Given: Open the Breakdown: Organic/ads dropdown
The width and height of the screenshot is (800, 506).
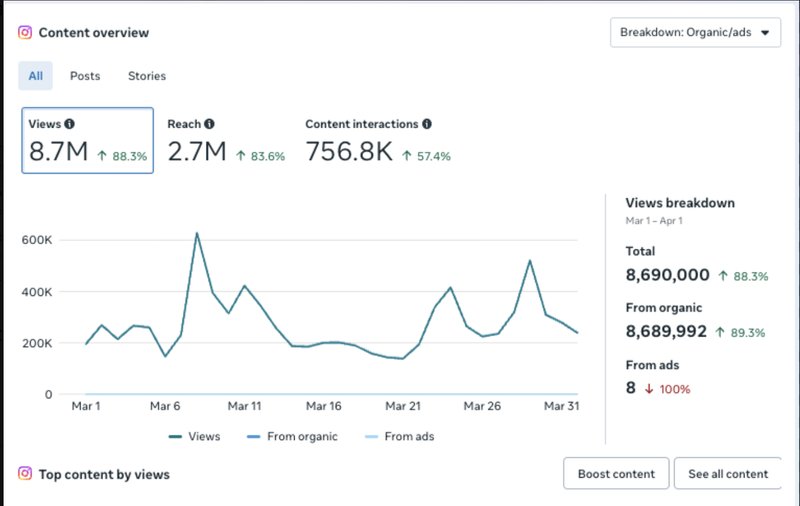Looking at the screenshot, I should (x=695, y=33).
